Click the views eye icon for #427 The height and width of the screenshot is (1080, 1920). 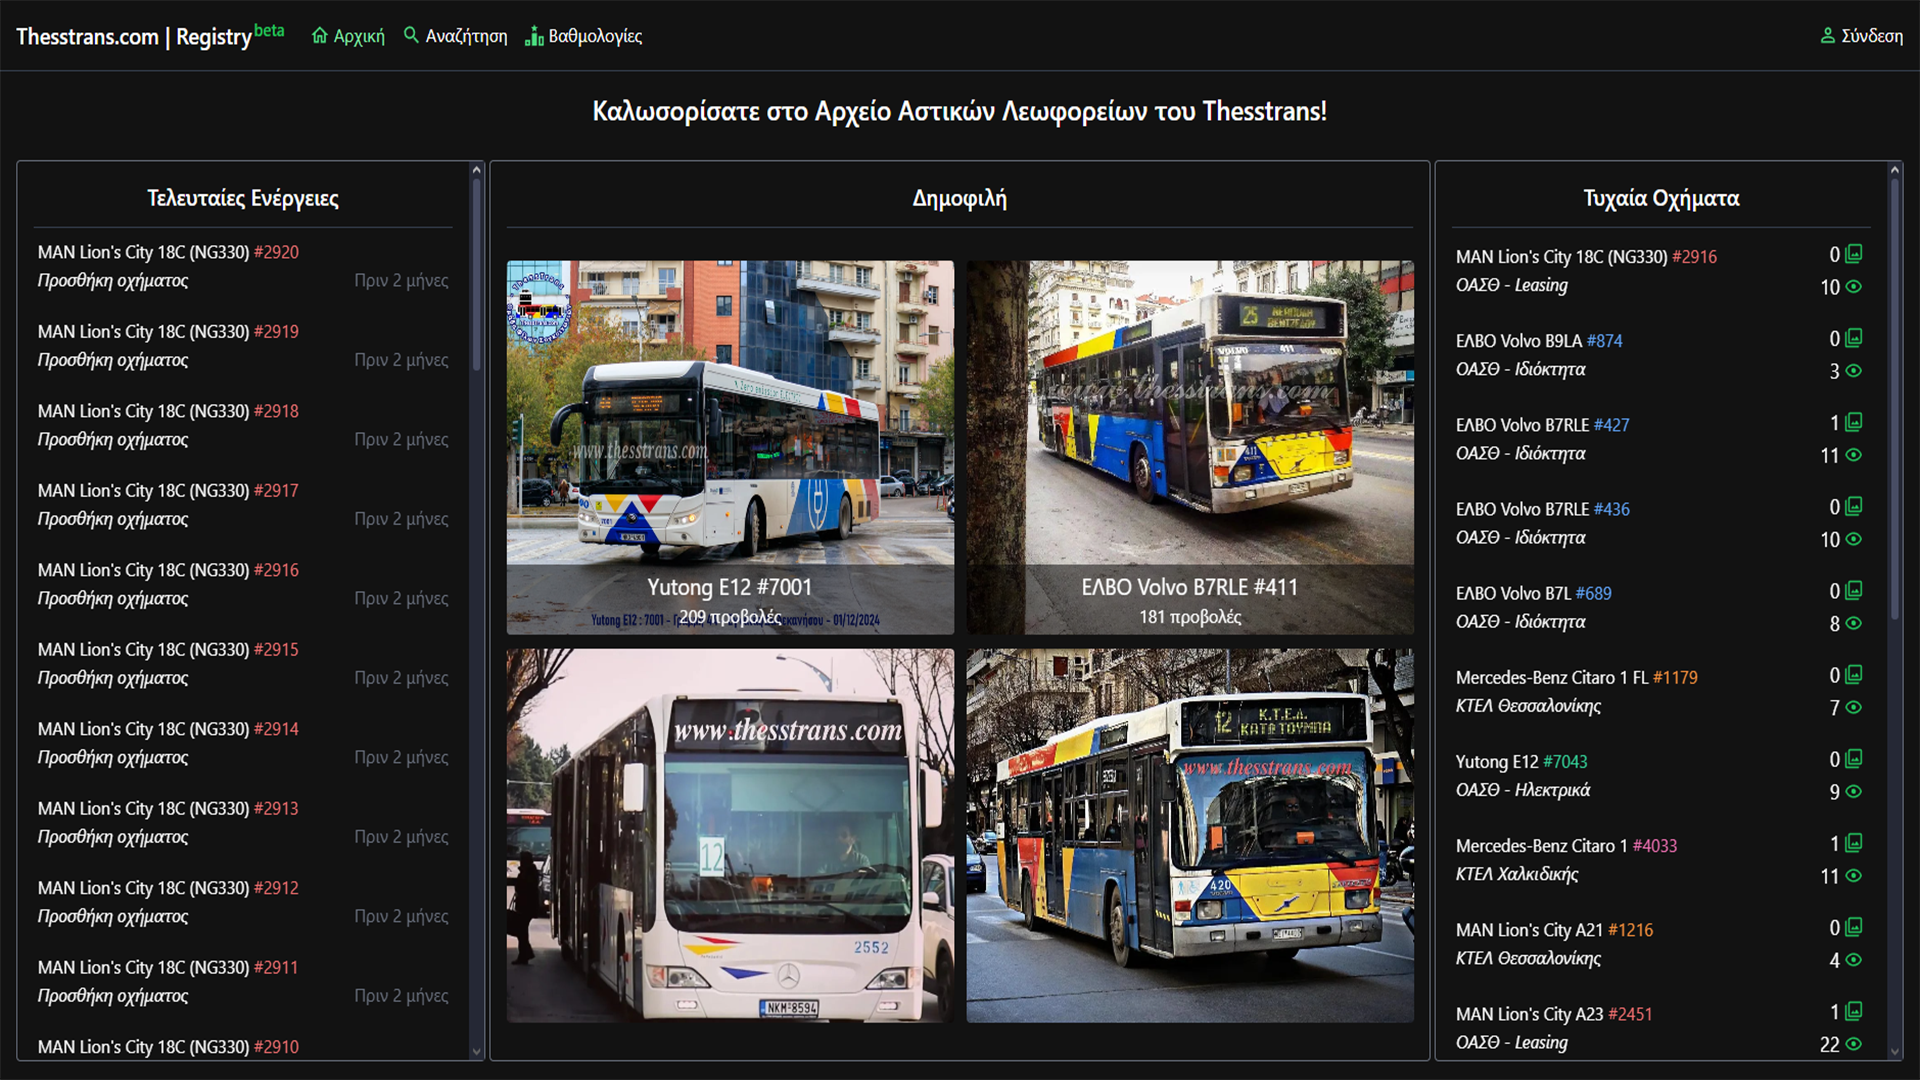1854,455
